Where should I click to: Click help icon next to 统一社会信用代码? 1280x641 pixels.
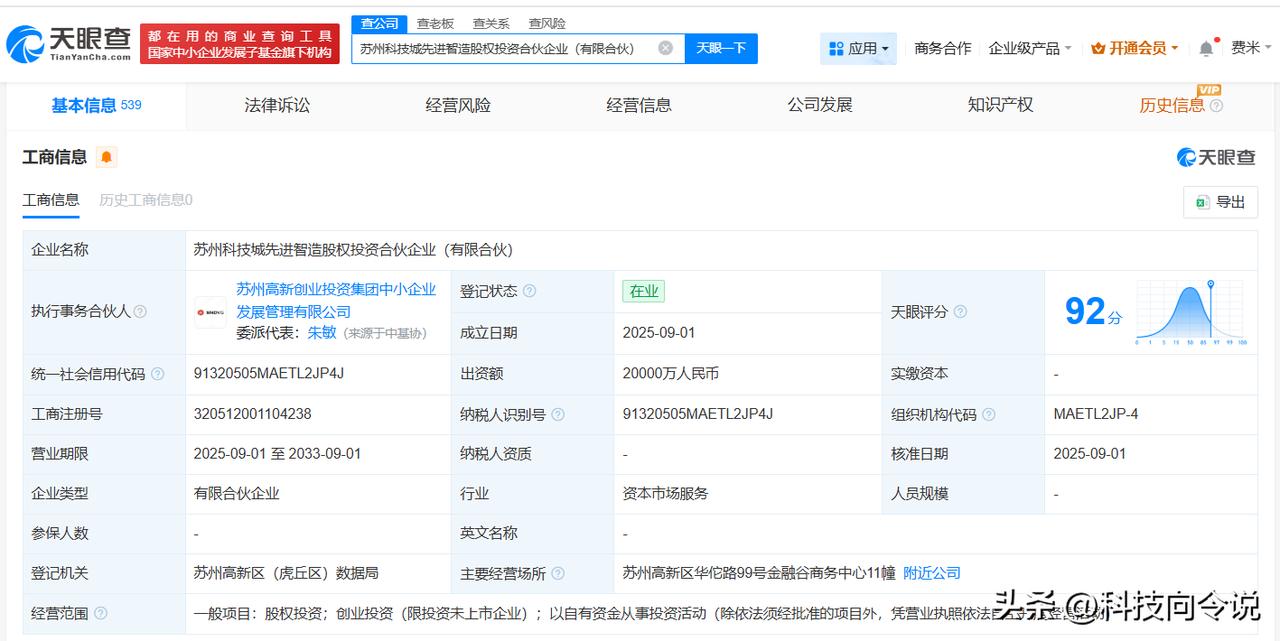click(156, 374)
